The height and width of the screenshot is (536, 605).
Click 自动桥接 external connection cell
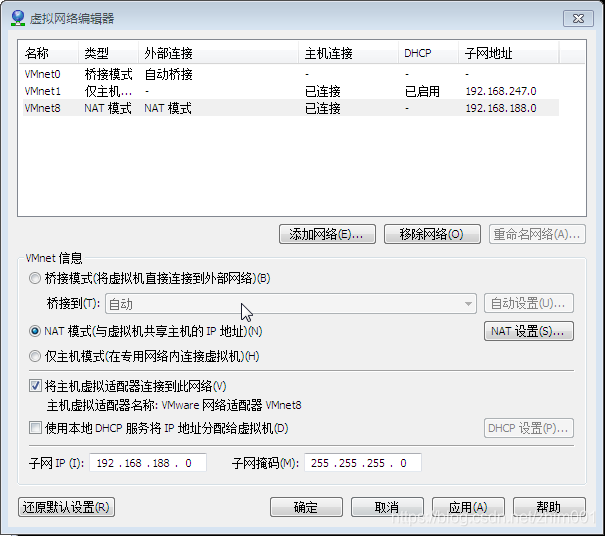click(169, 74)
